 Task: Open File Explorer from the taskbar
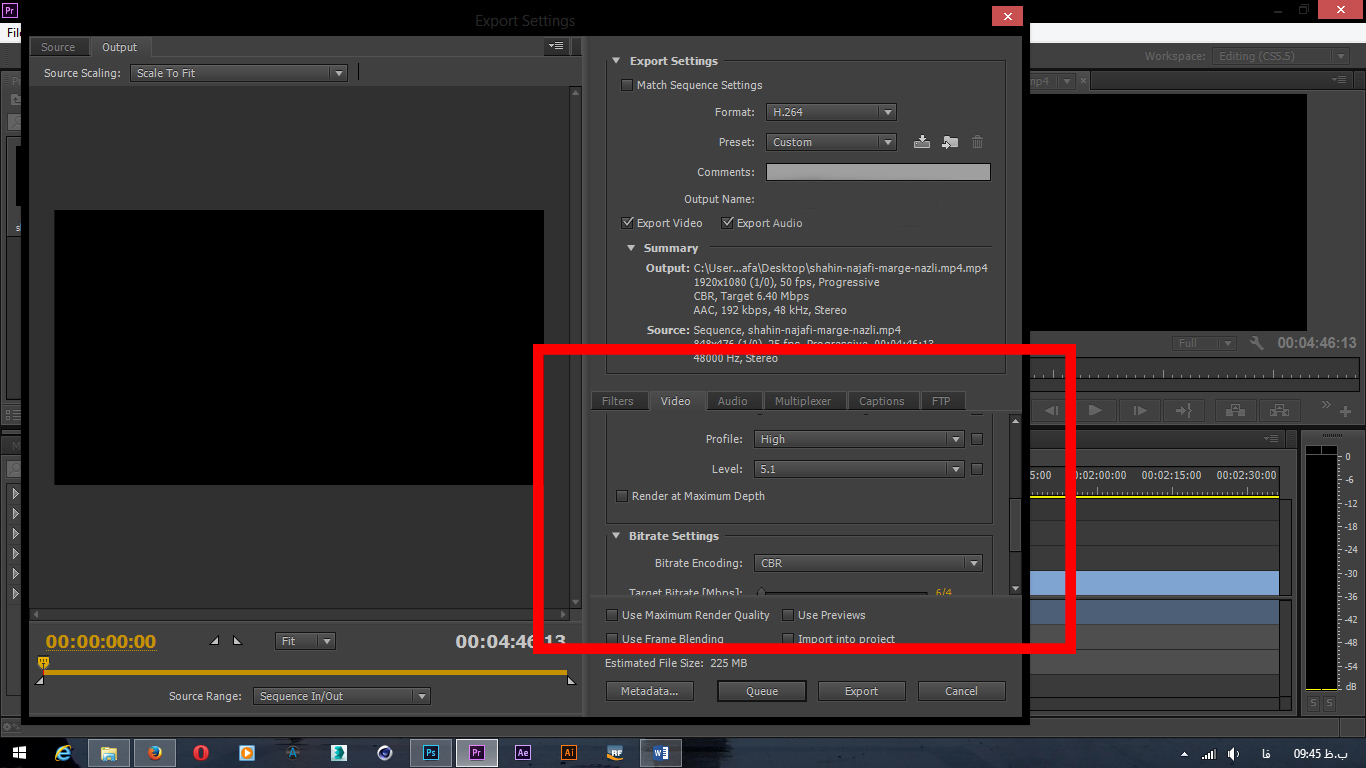[109, 752]
